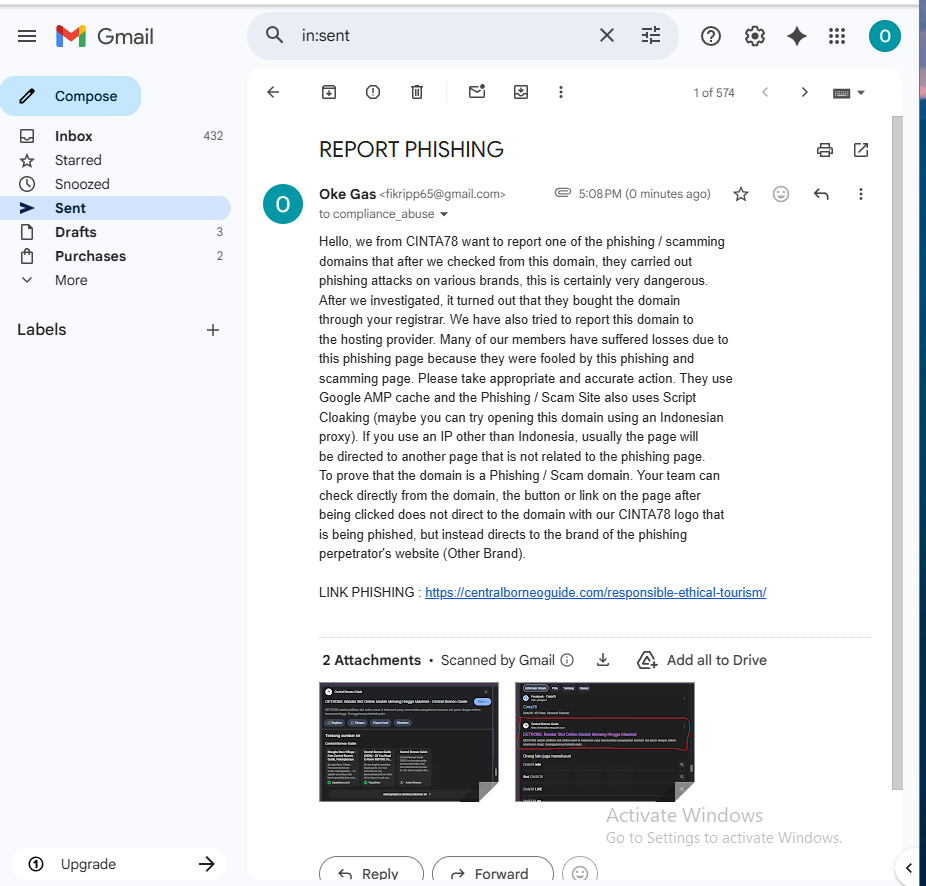
Task: Download all attachments icon
Action: pos(602,660)
